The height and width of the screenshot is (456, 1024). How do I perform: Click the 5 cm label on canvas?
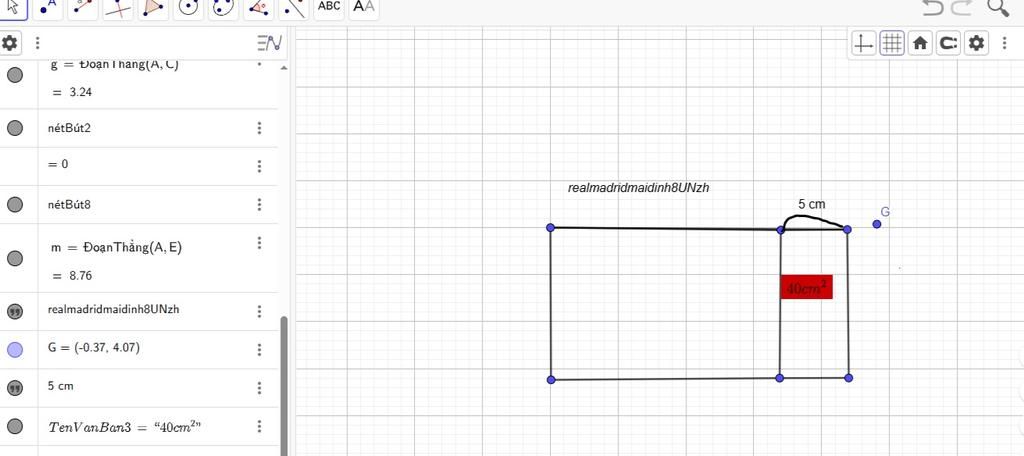point(811,204)
